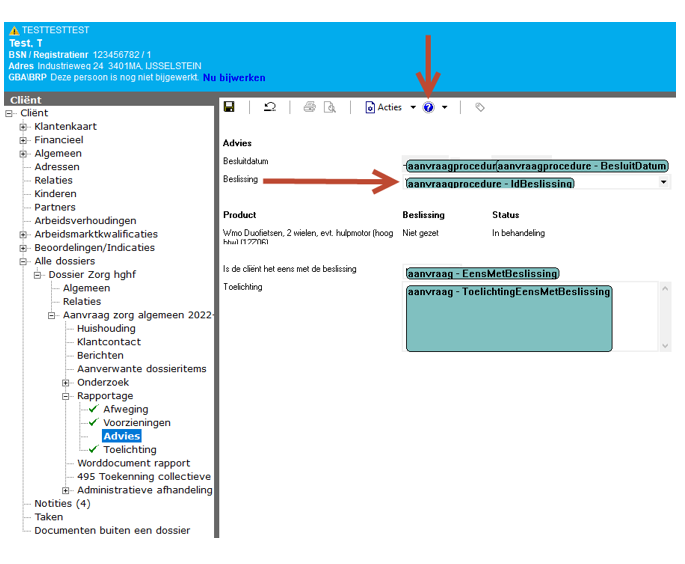Click the print icon in toolbar

(x=310, y=107)
